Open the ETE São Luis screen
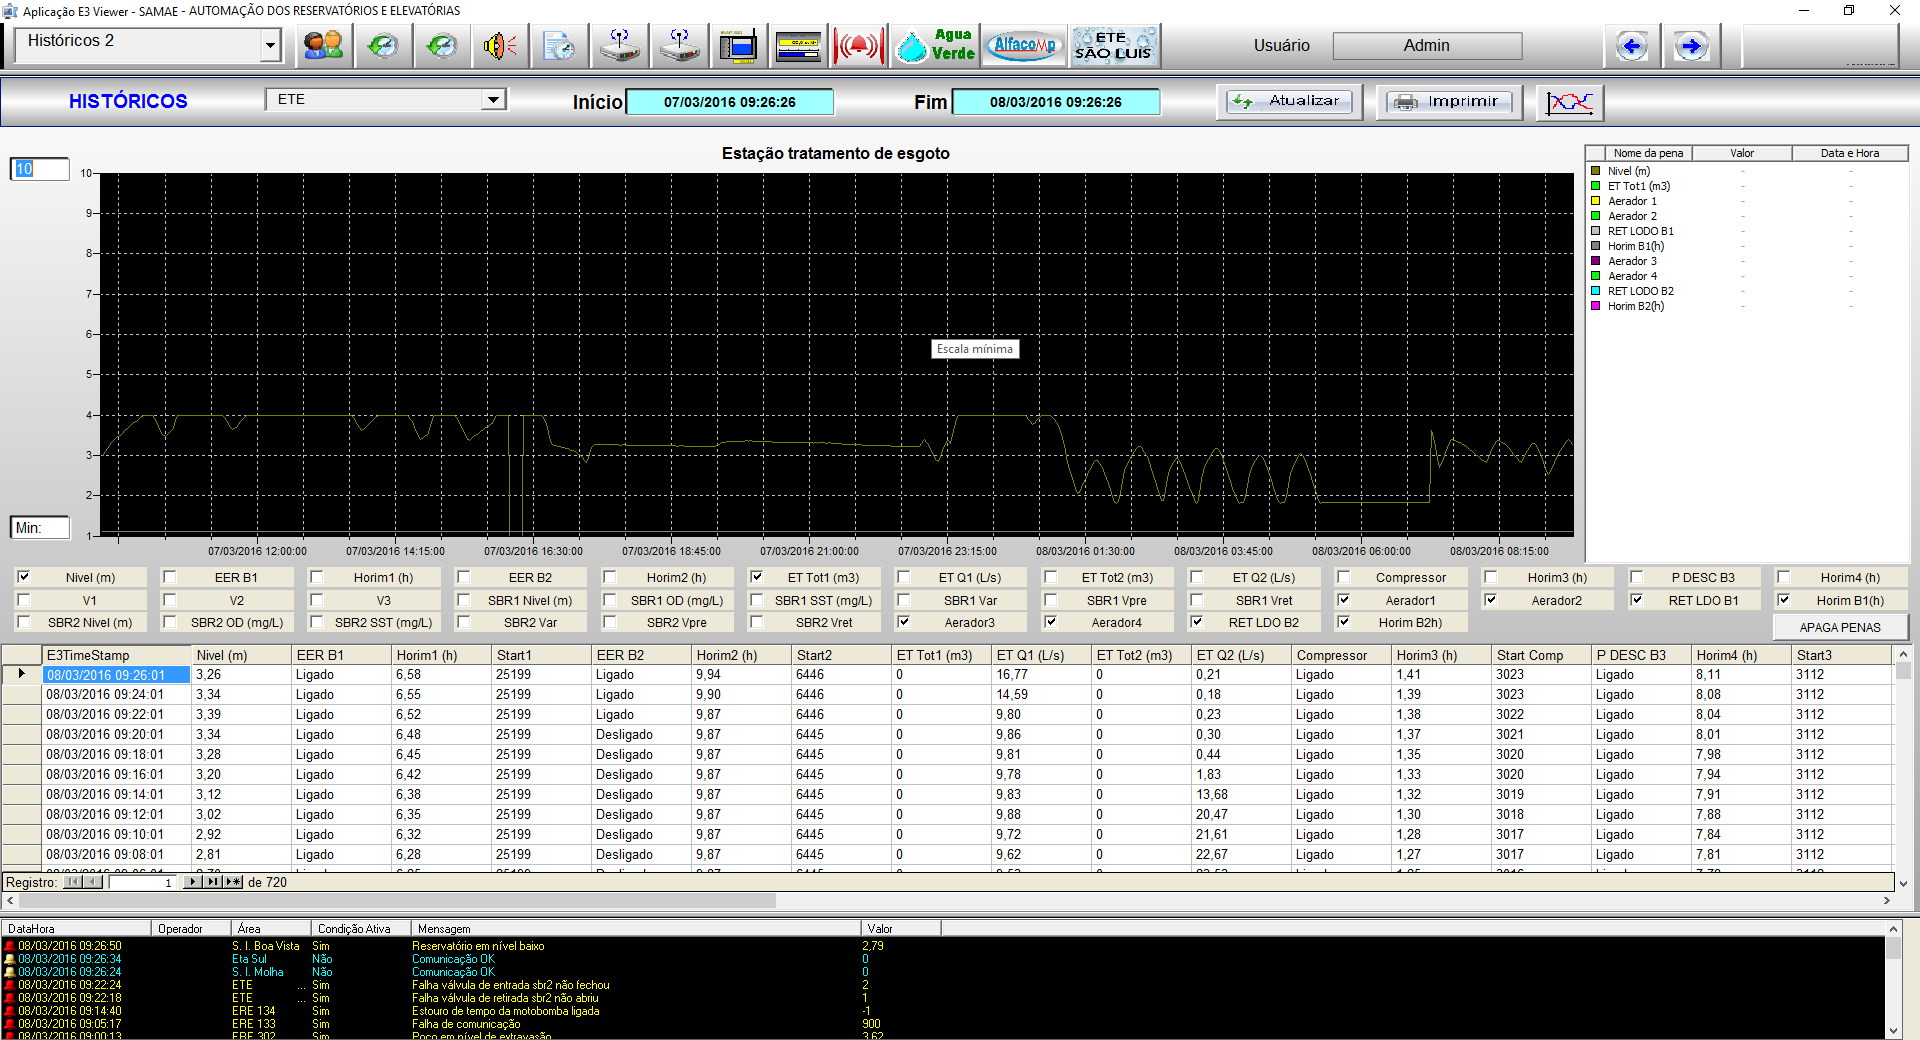The width and height of the screenshot is (1920, 1040). [x=1113, y=46]
